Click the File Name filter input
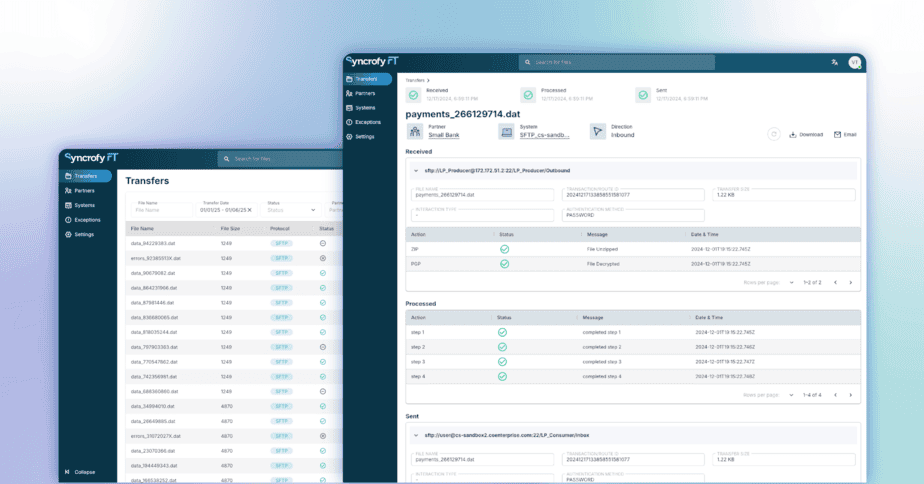The width and height of the screenshot is (924, 484). pyautogui.click(x=160, y=210)
